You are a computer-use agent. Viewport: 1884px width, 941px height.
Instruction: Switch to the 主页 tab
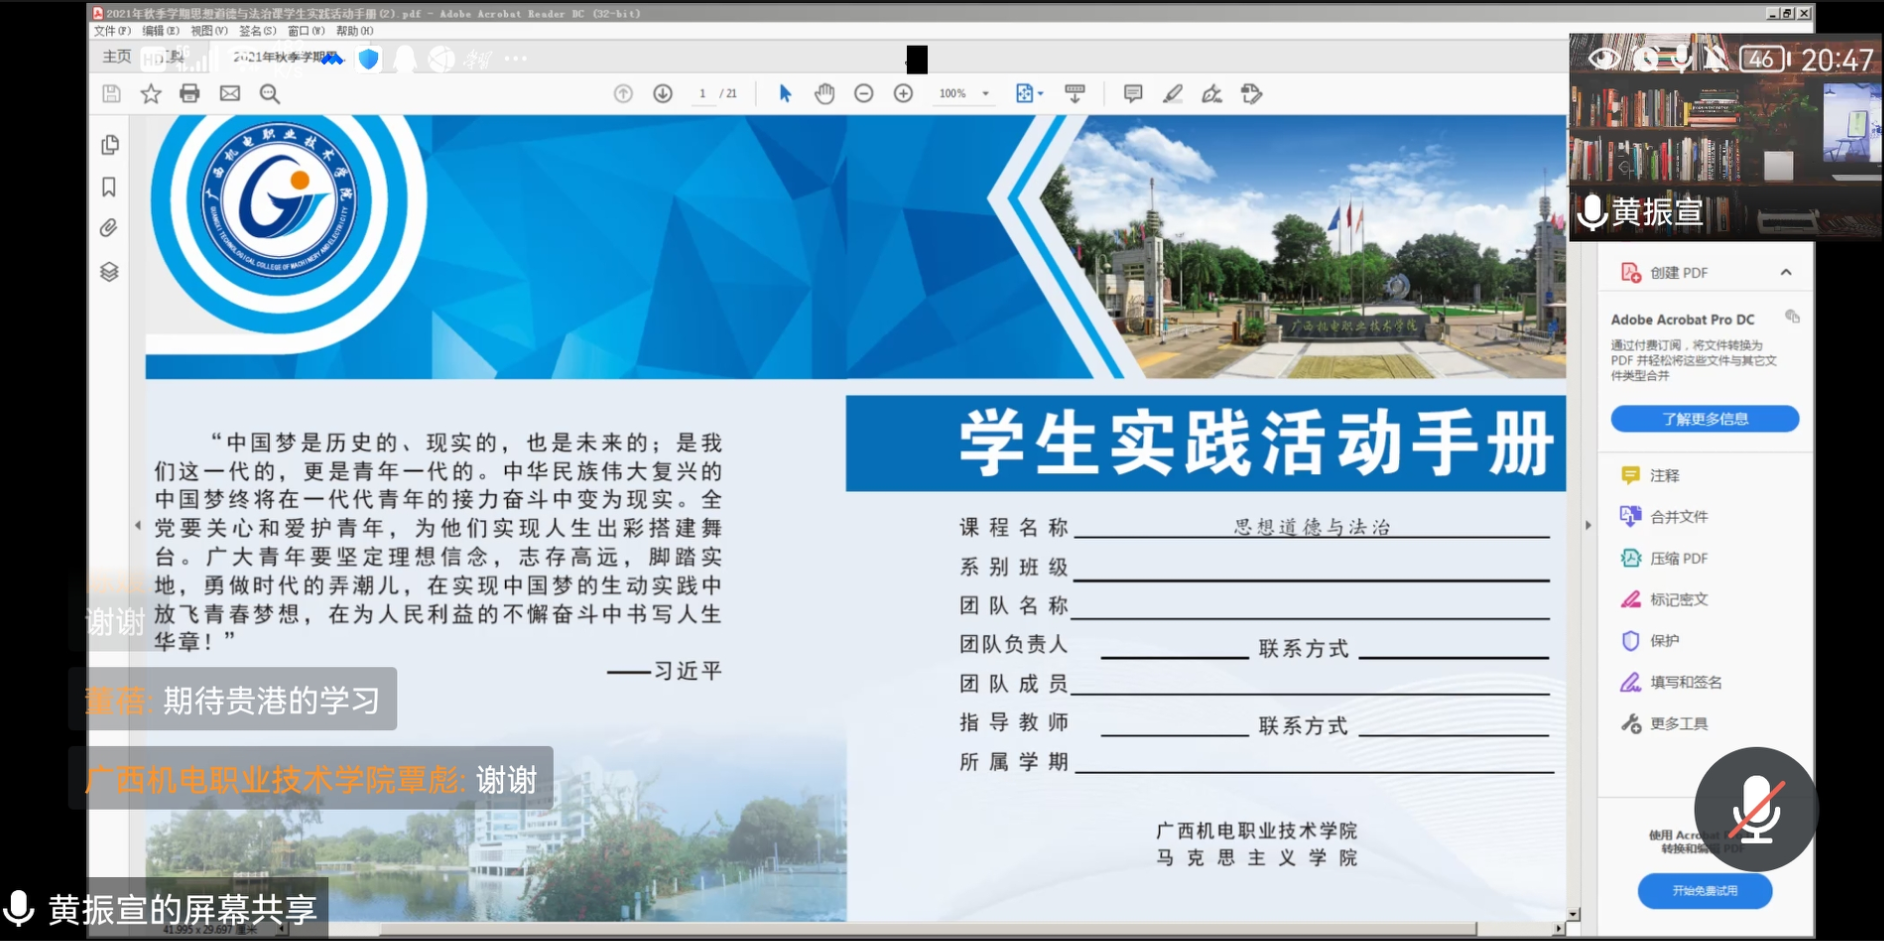tap(115, 57)
